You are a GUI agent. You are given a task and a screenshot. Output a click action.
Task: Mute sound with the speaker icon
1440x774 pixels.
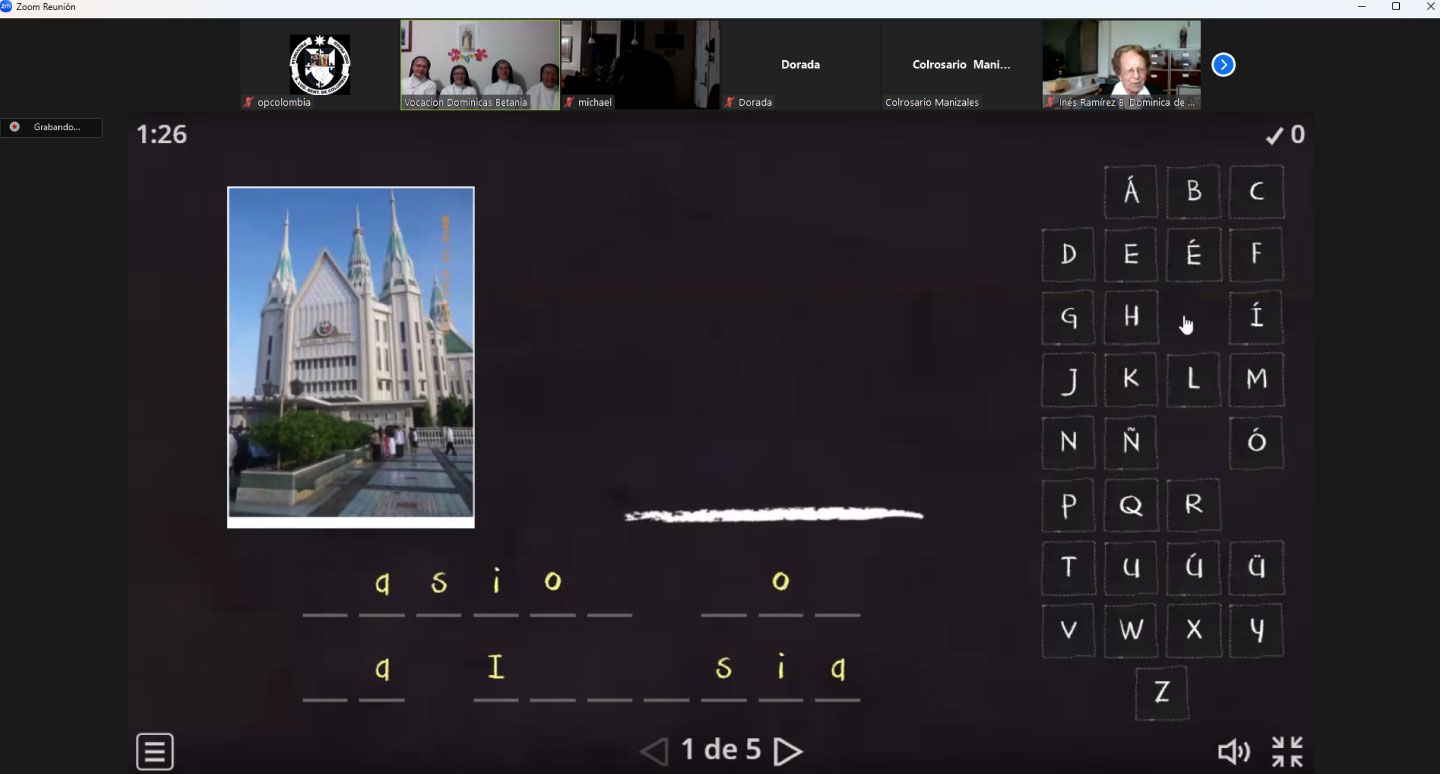click(x=1234, y=752)
